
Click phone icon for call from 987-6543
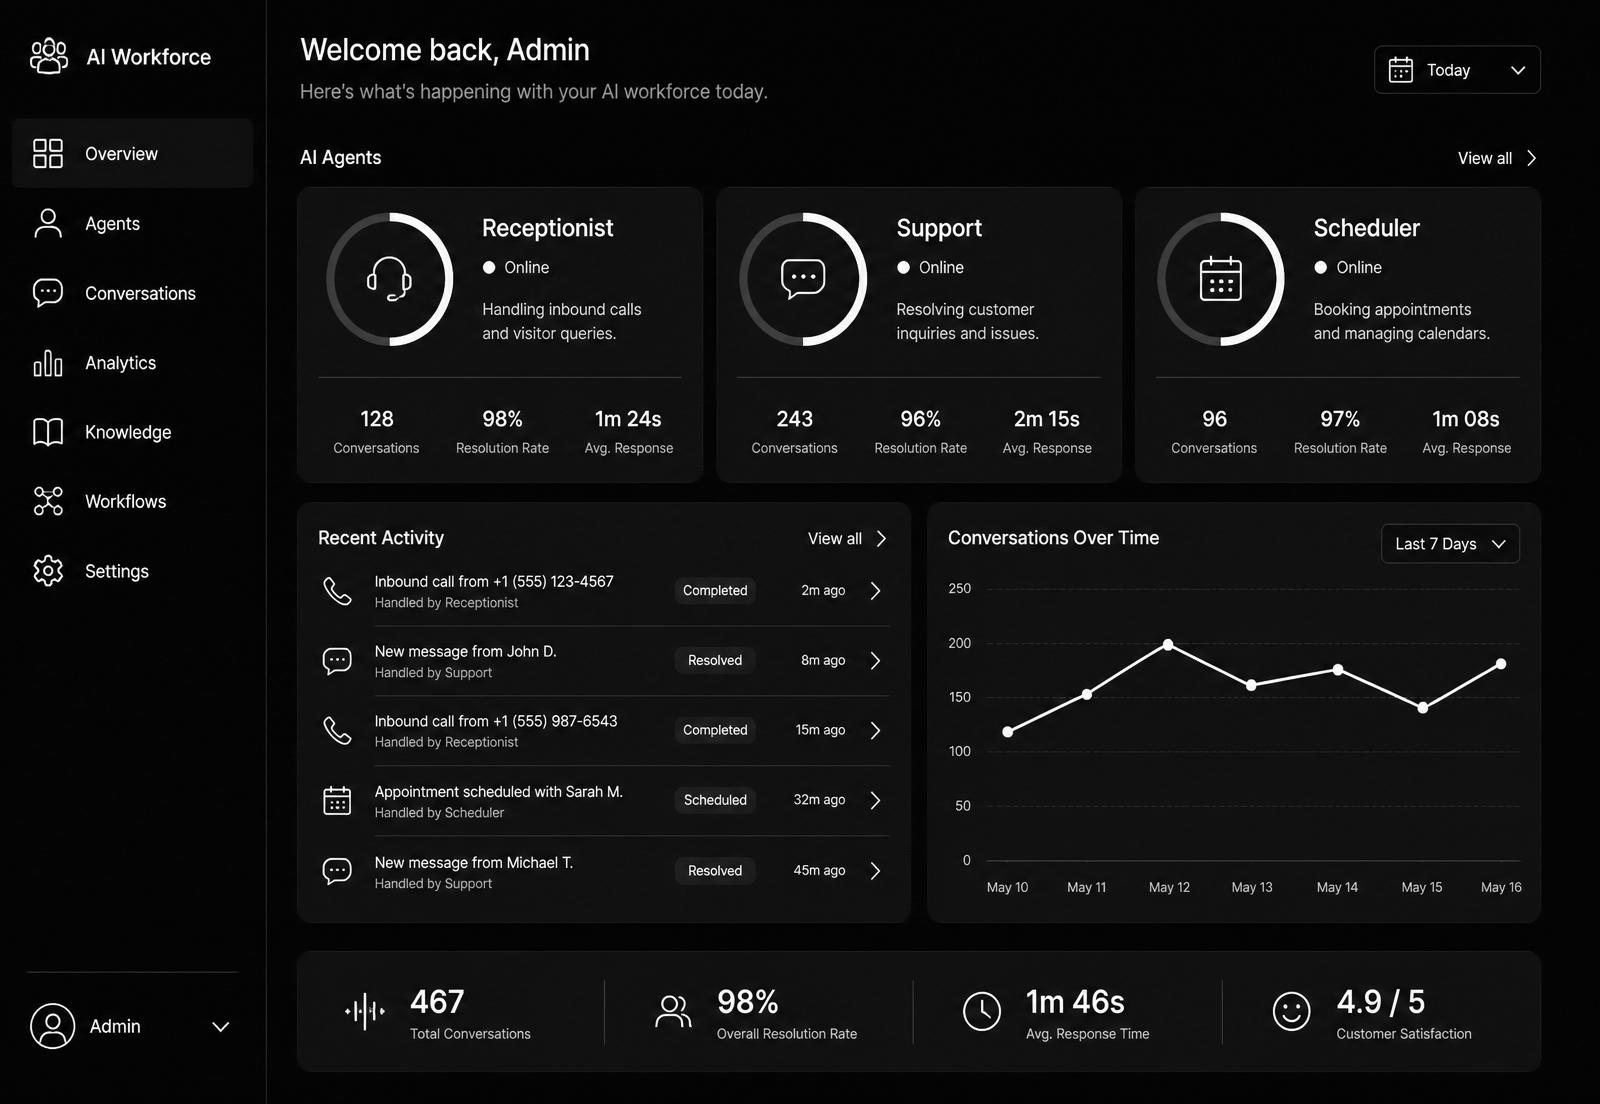pyautogui.click(x=337, y=731)
